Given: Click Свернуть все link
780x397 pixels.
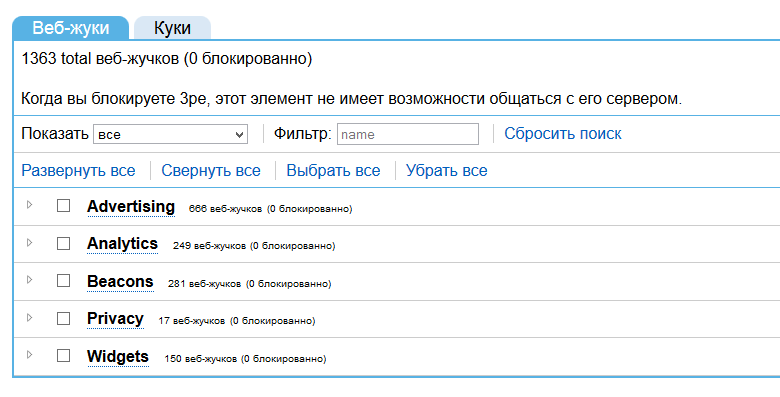Looking at the screenshot, I should coord(211,171).
